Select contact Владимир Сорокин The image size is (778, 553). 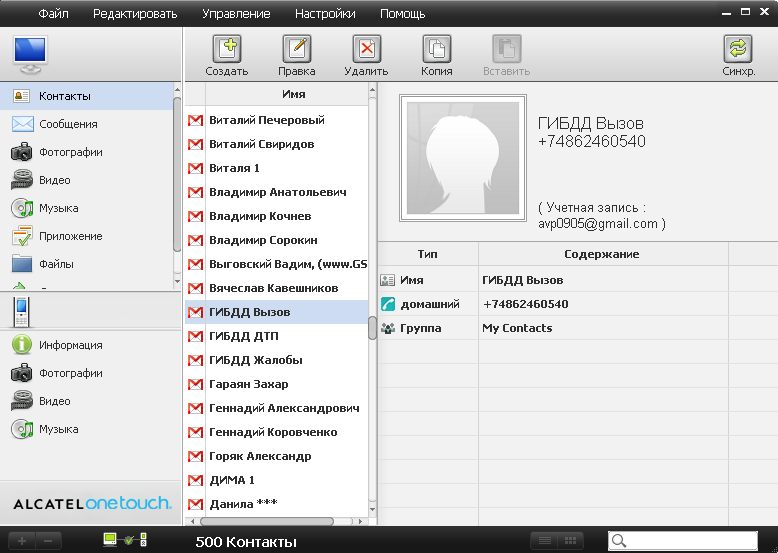[x=276, y=240]
